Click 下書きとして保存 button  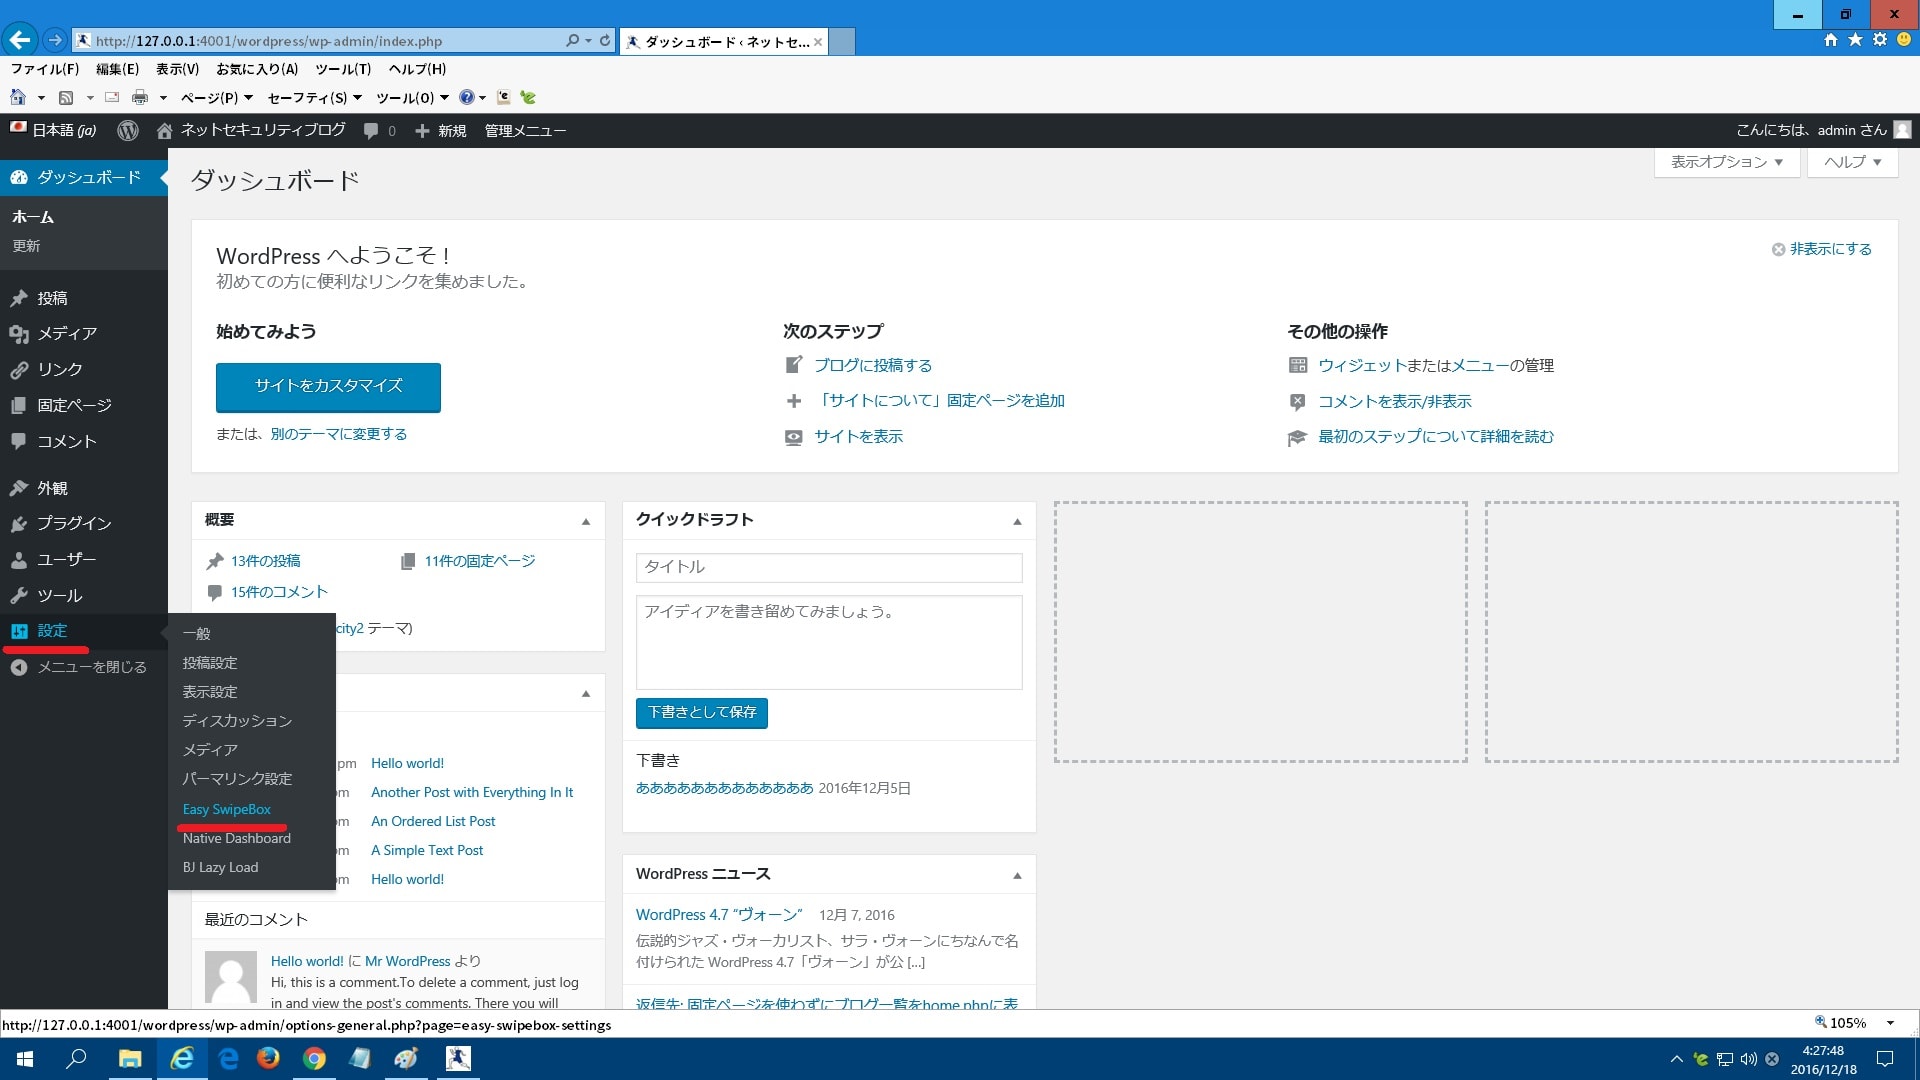pyautogui.click(x=701, y=712)
